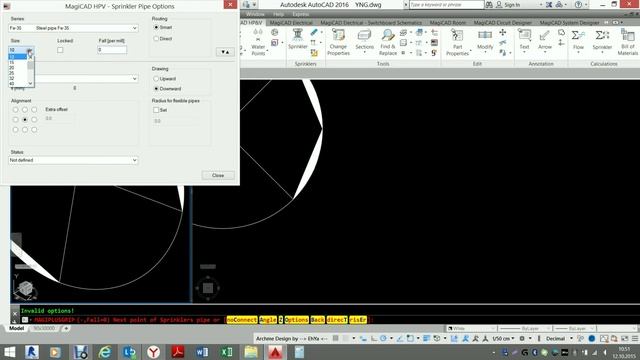Click the Options command option
Screen dimensions: 640x360
coord(296,320)
